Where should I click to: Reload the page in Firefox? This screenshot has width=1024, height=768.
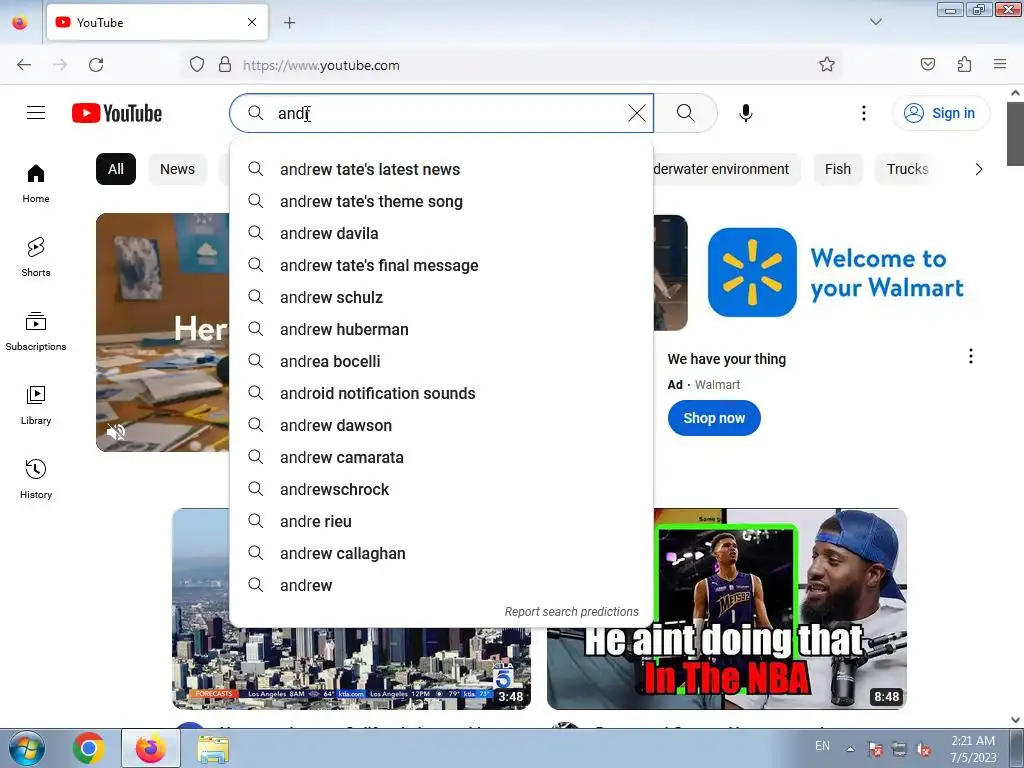coord(96,65)
